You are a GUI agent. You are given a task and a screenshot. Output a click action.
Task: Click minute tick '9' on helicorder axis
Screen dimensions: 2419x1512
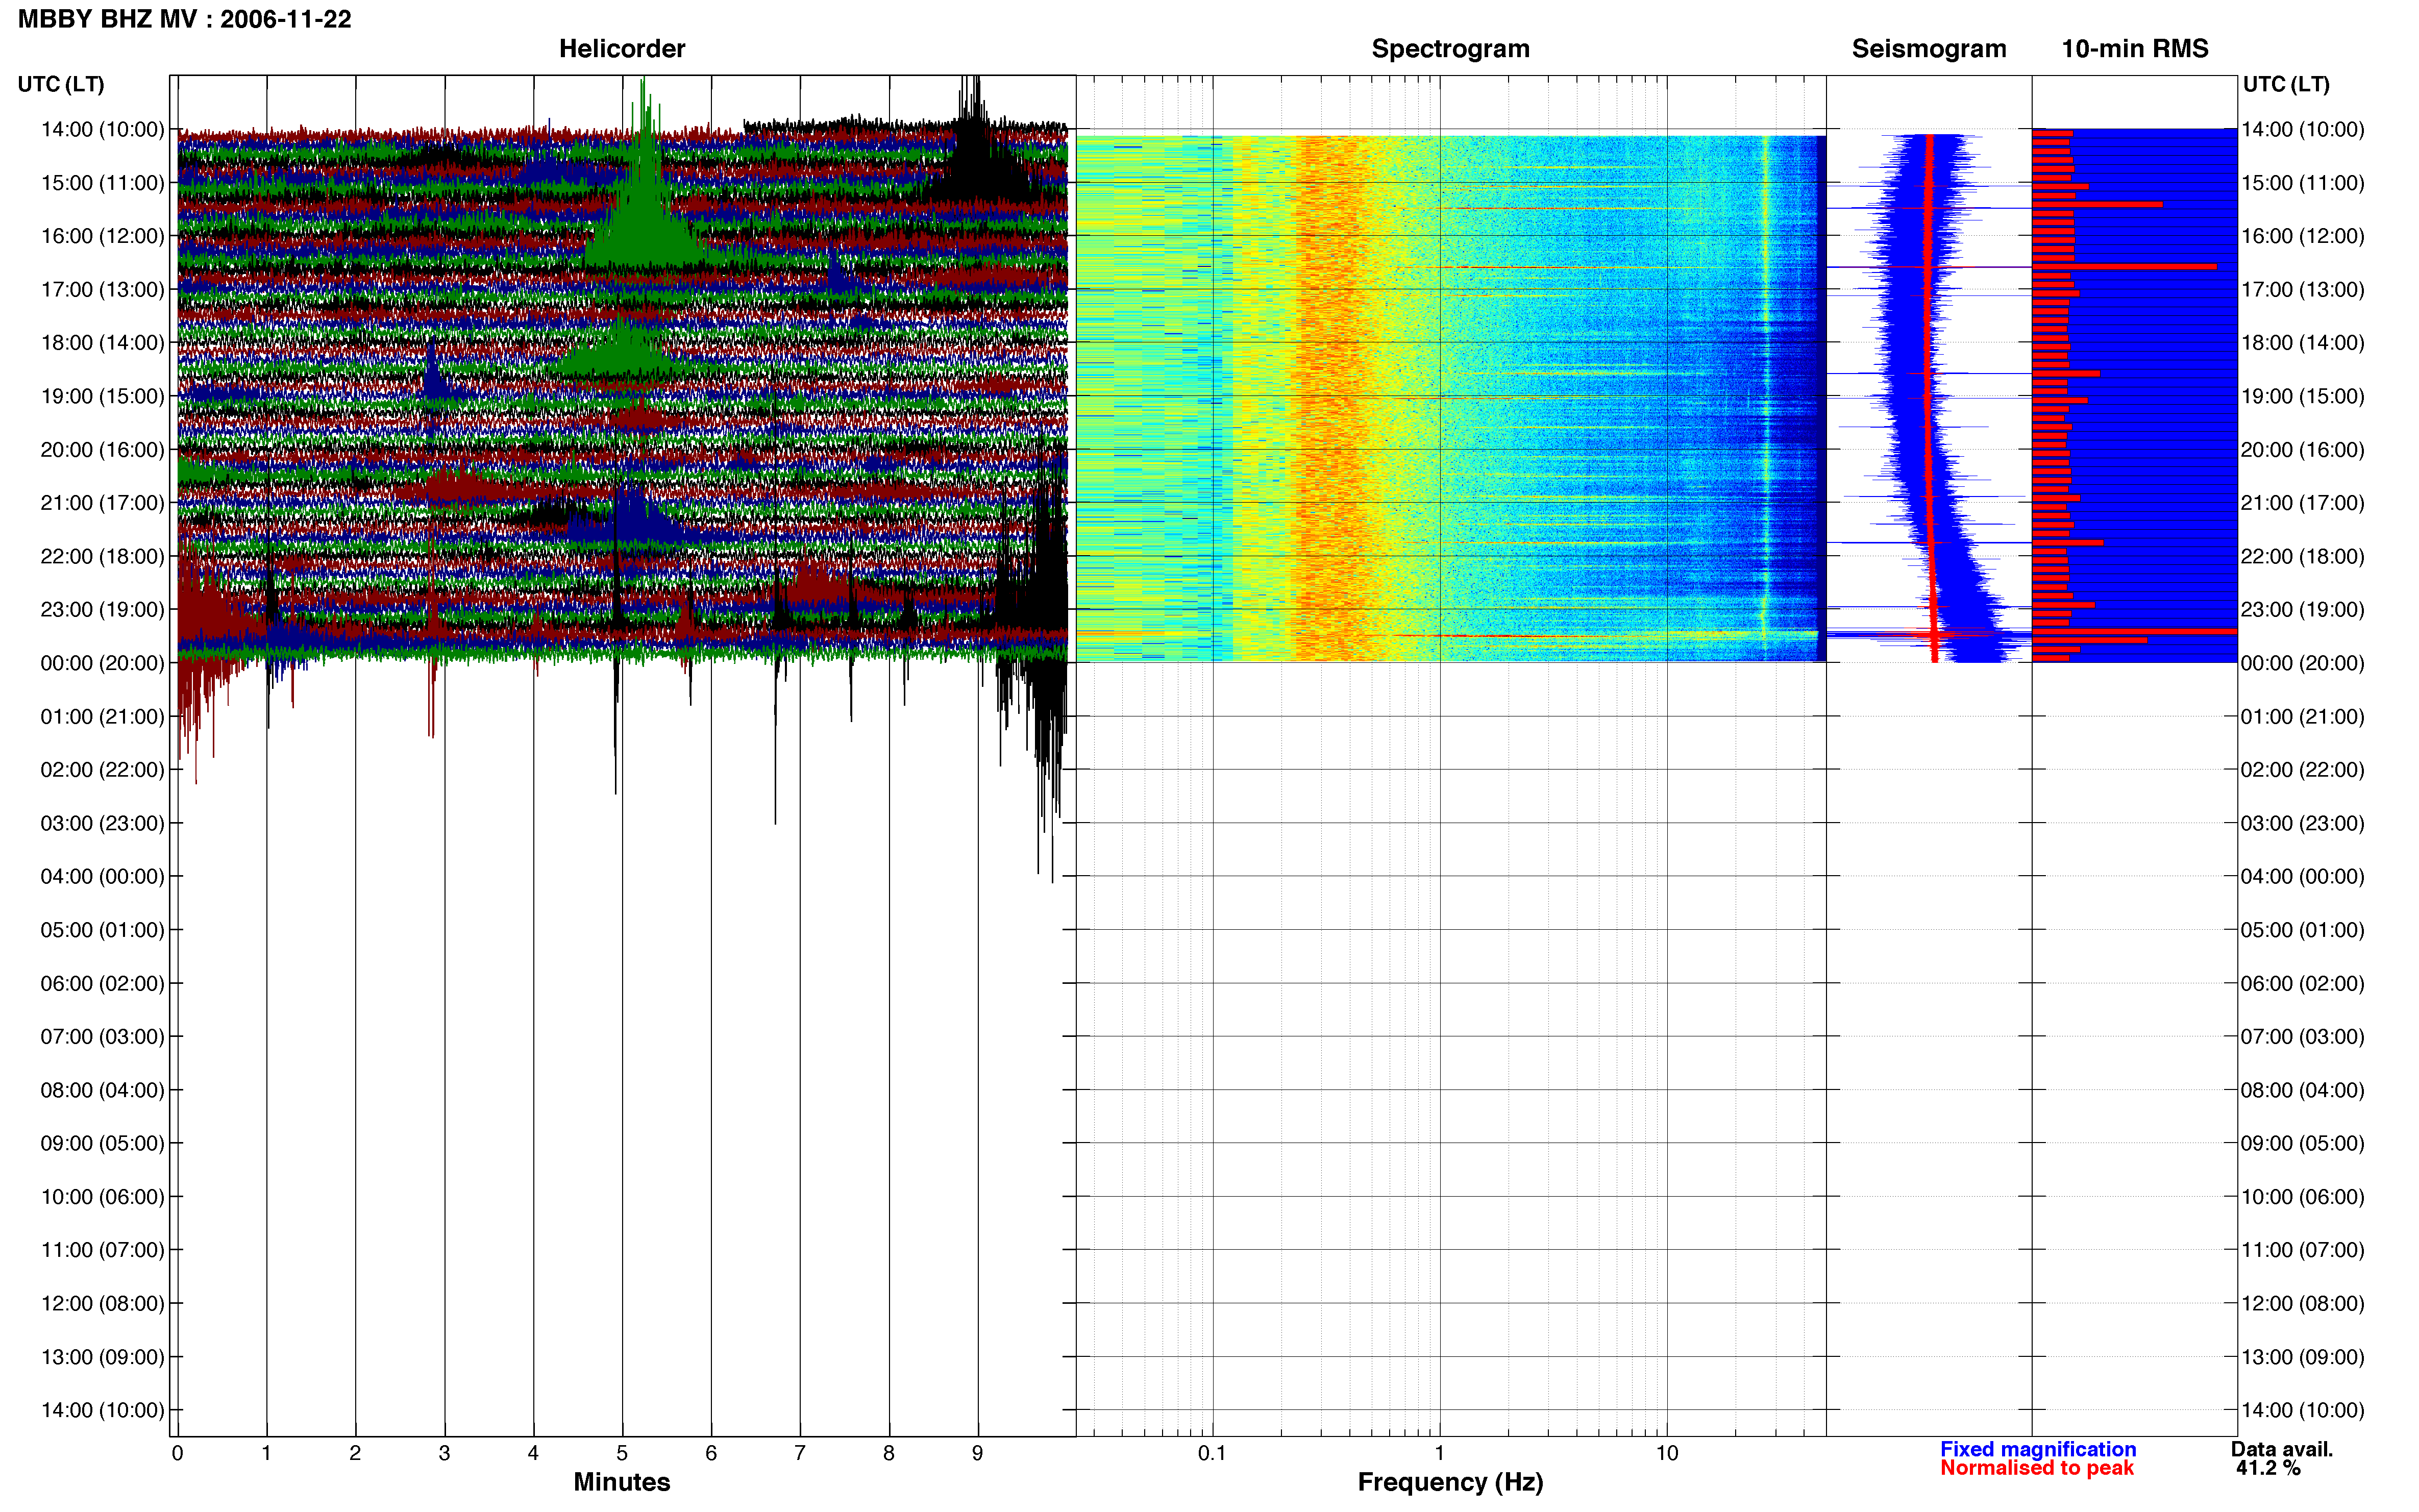[x=977, y=1453]
